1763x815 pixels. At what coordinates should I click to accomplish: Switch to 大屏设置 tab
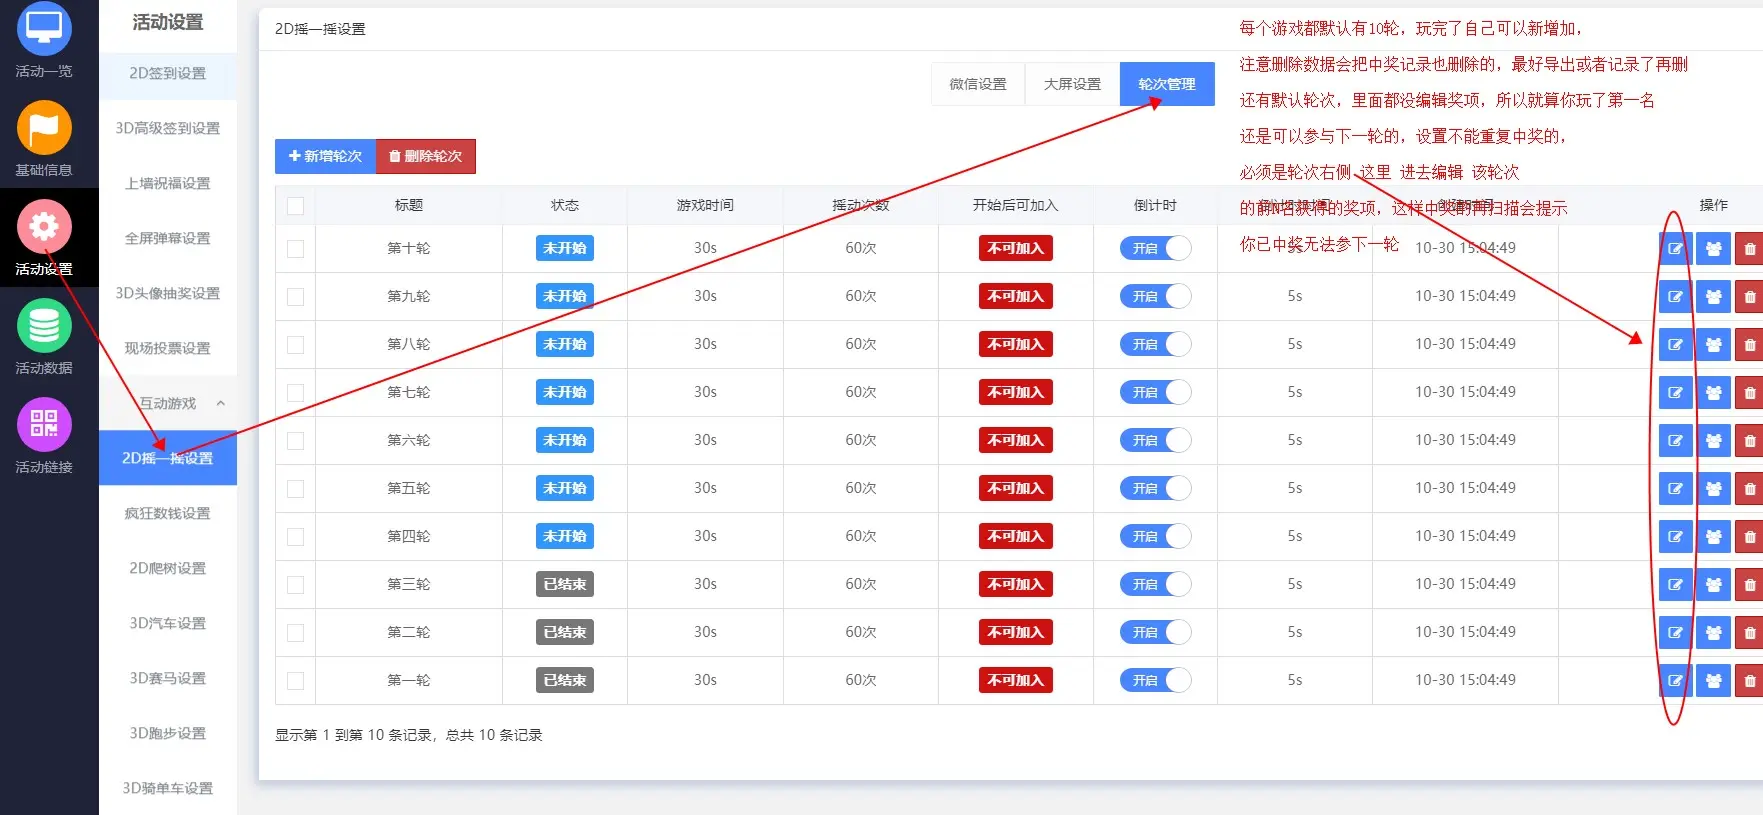pyautogui.click(x=1072, y=84)
